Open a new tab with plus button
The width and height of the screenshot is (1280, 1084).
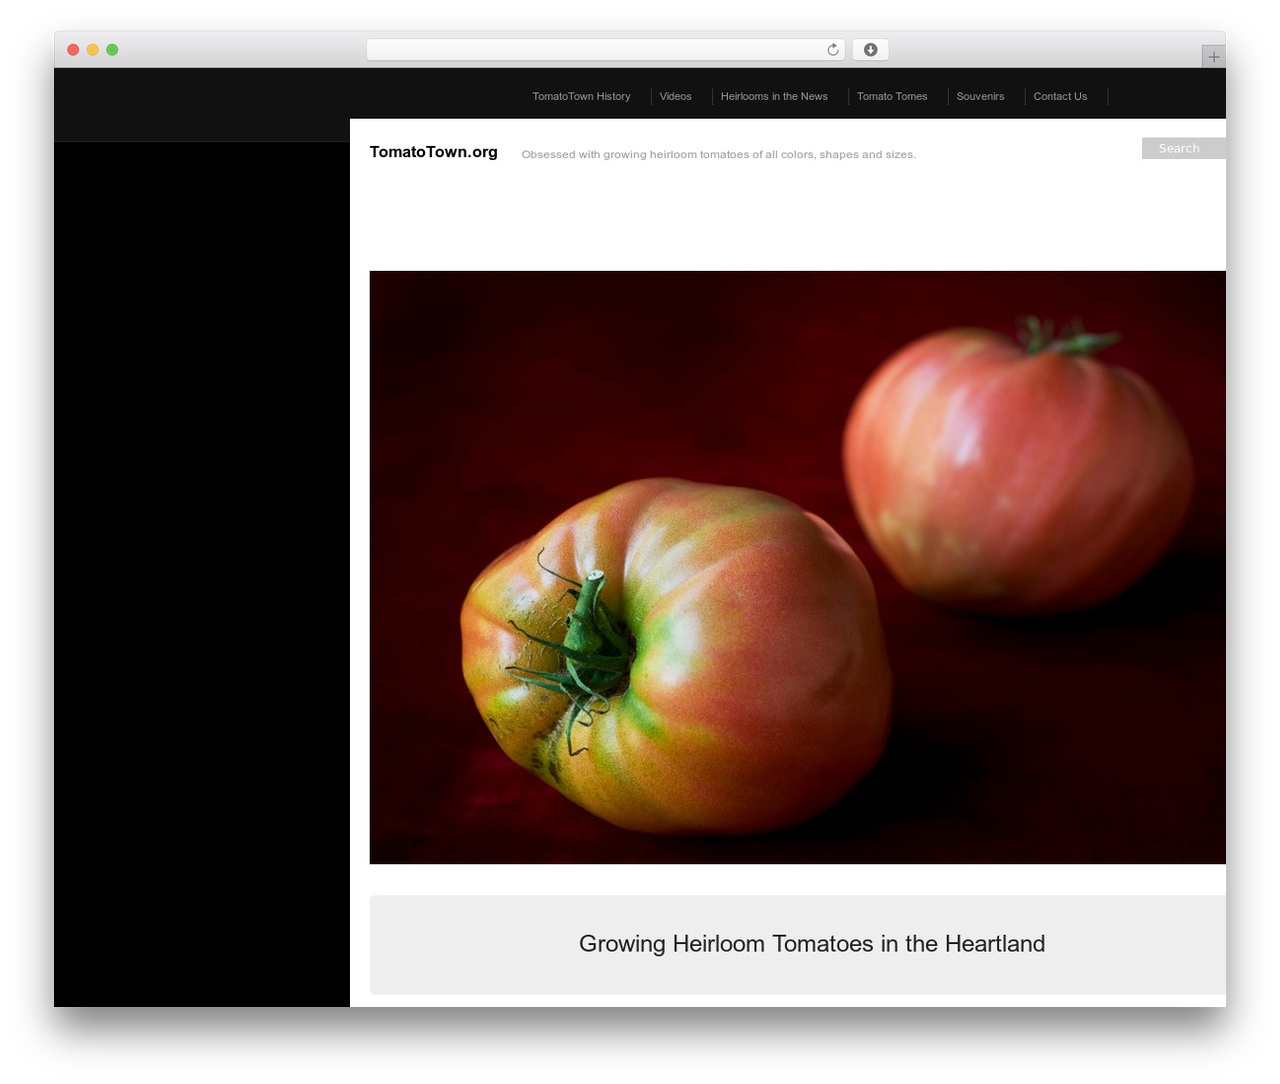tap(1213, 57)
